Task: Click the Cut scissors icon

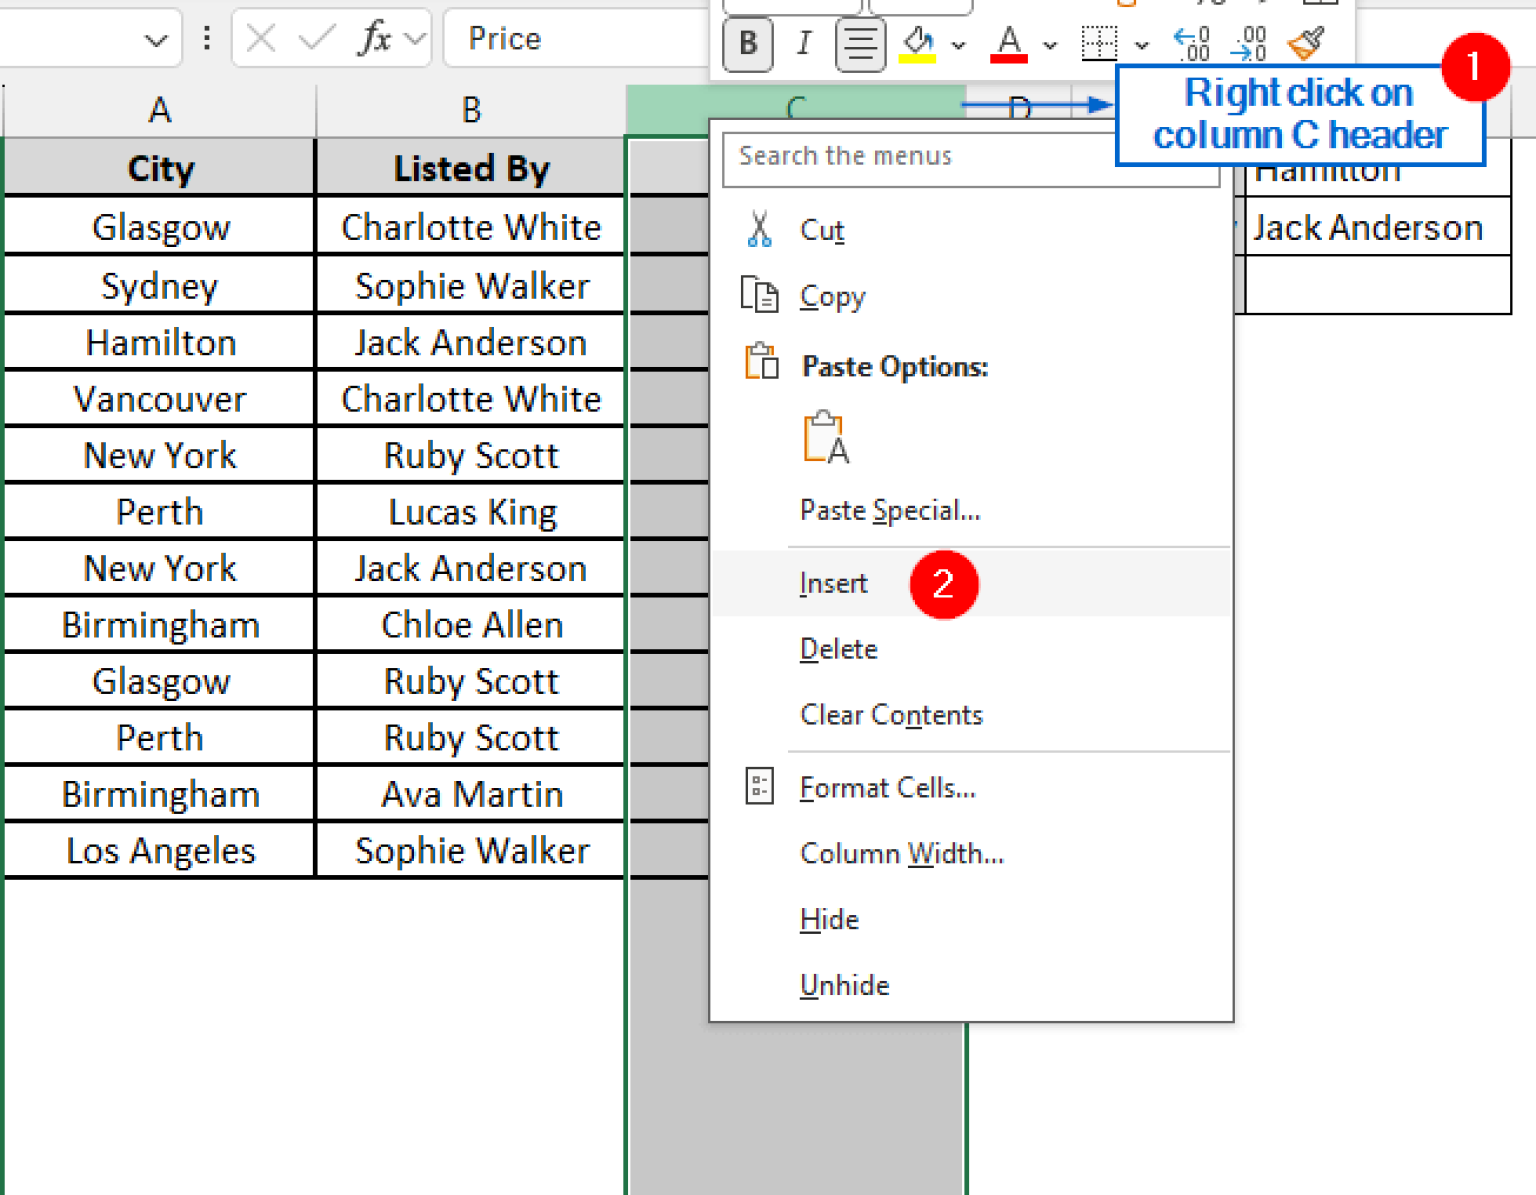Action: point(760,229)
